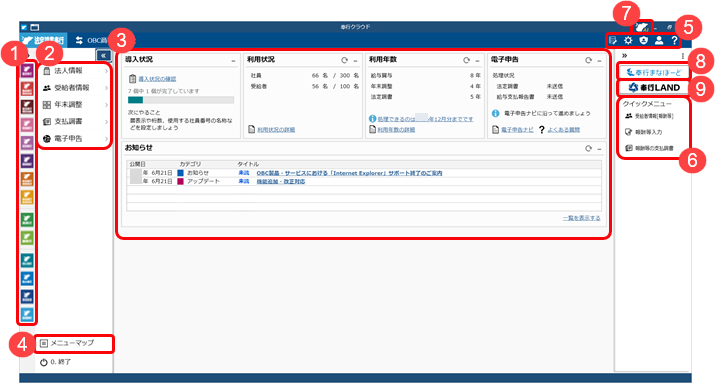Viewport: 715px width, 383px height.
Task: Click the 奉行LAND button
Action: coord(654,88)
